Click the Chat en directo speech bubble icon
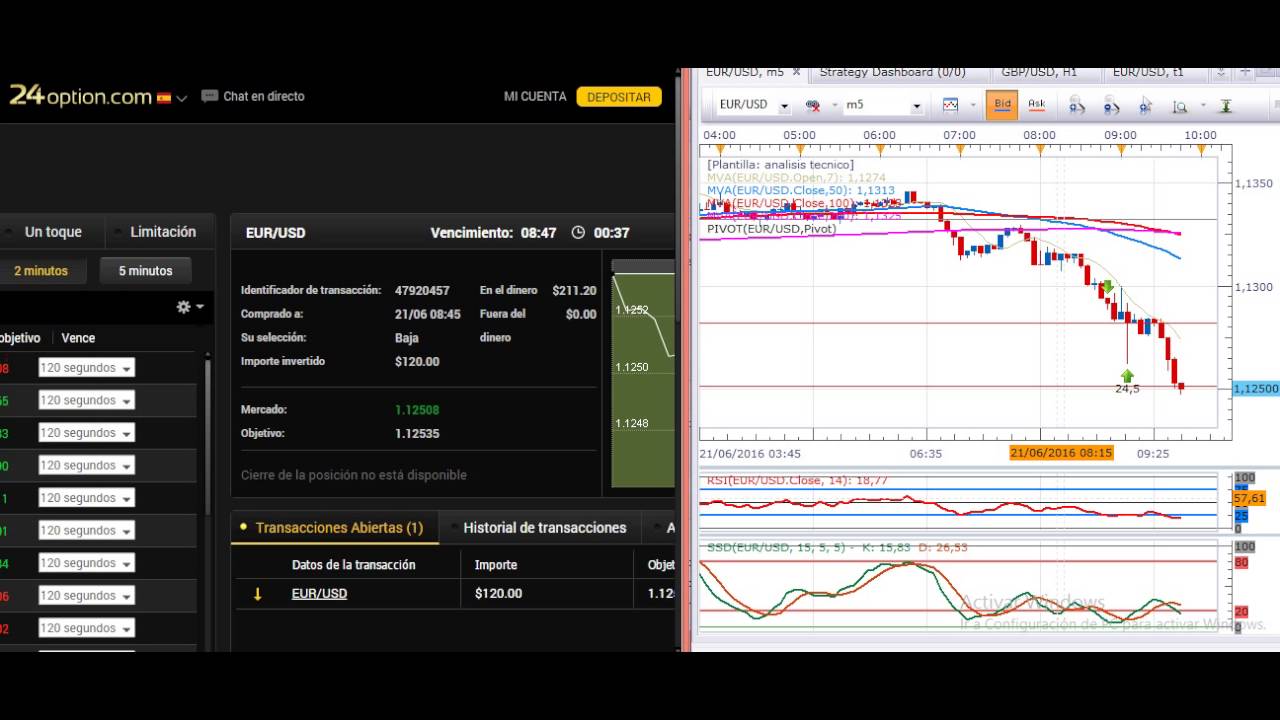Viewport: 1280px width, 720px height. coord(209,97)
